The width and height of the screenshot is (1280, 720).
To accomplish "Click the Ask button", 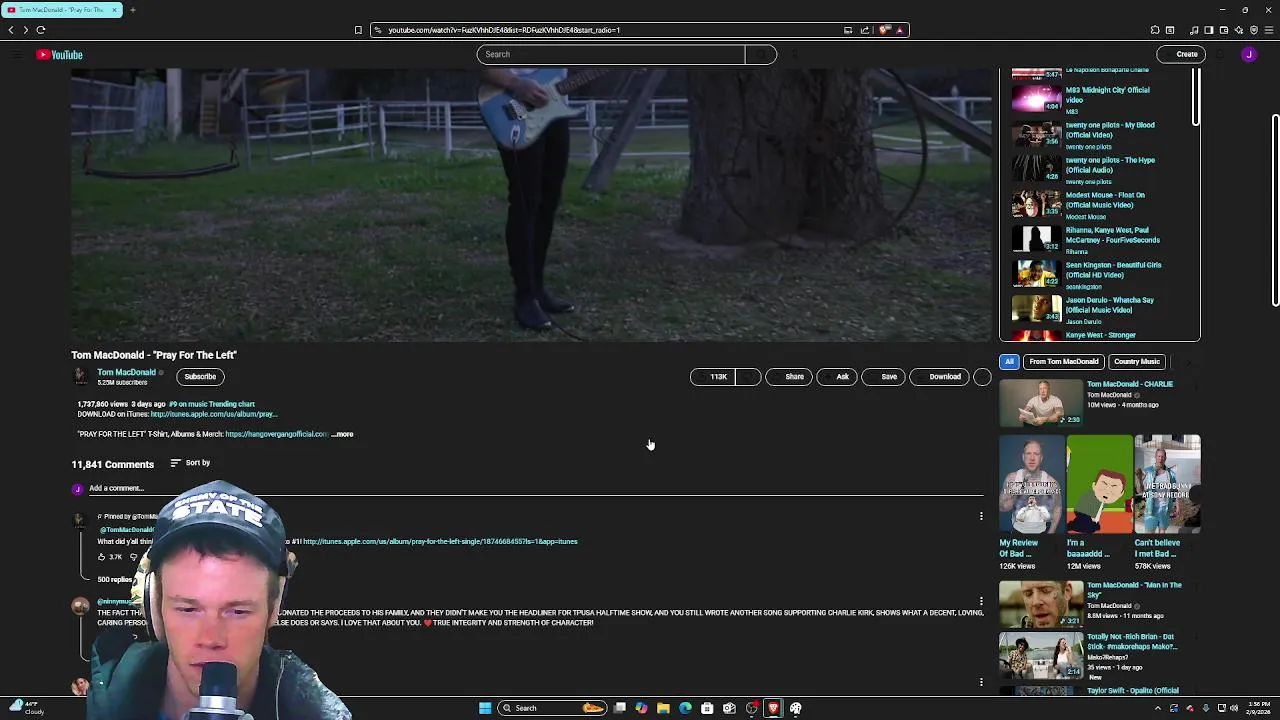I will [x=836, y=377].
